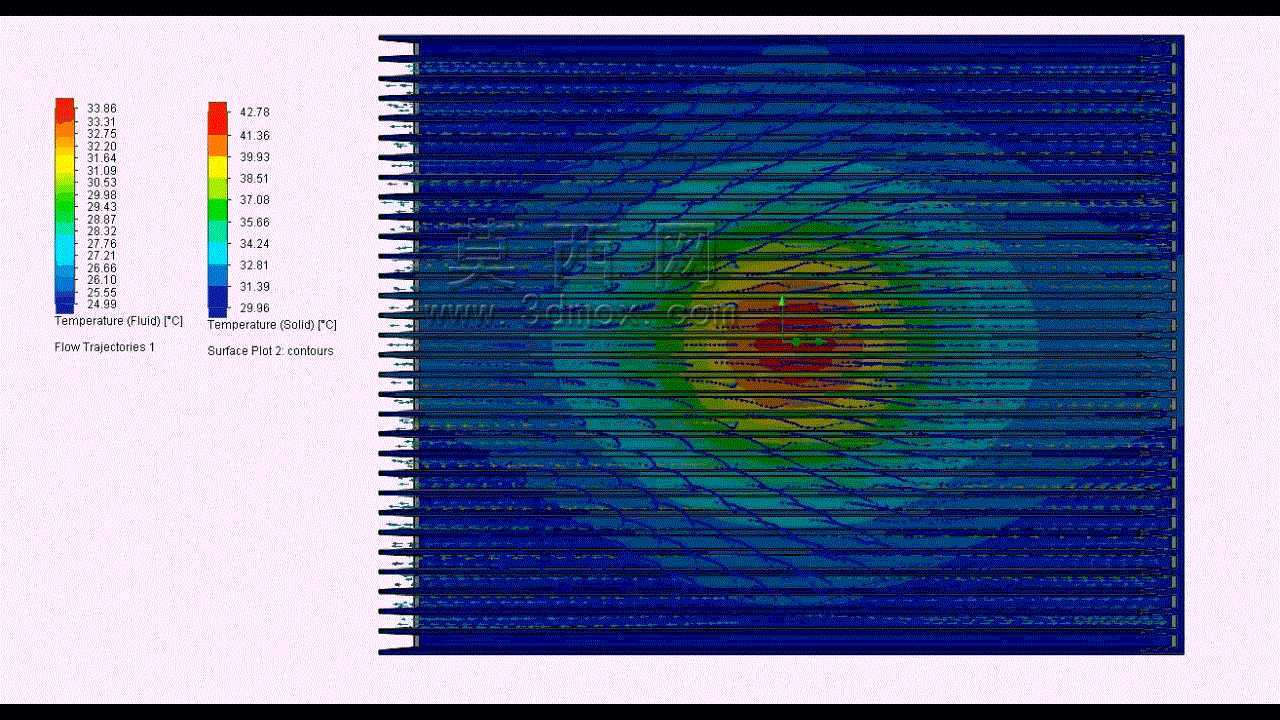The width and height of the screenshot is (1280, 720).
Task: Click minimum fluid legend value 24.99
Action: 102,305
